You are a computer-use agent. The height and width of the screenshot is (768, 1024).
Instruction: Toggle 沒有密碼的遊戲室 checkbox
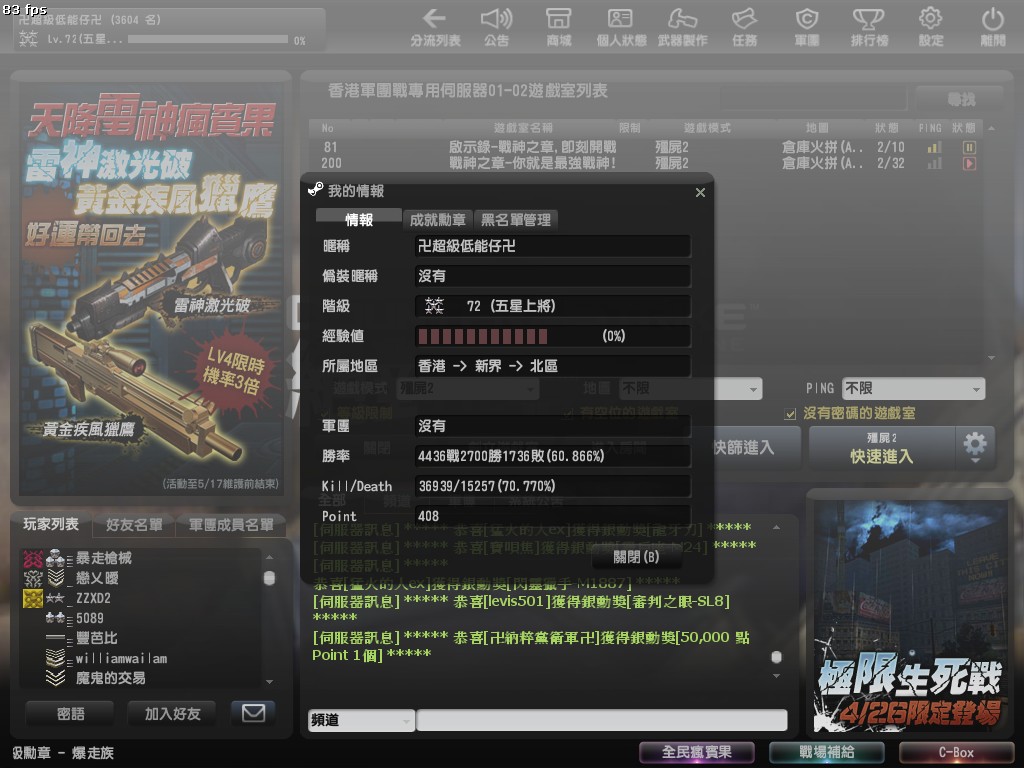pyautogui.click(x=790, y=413)
